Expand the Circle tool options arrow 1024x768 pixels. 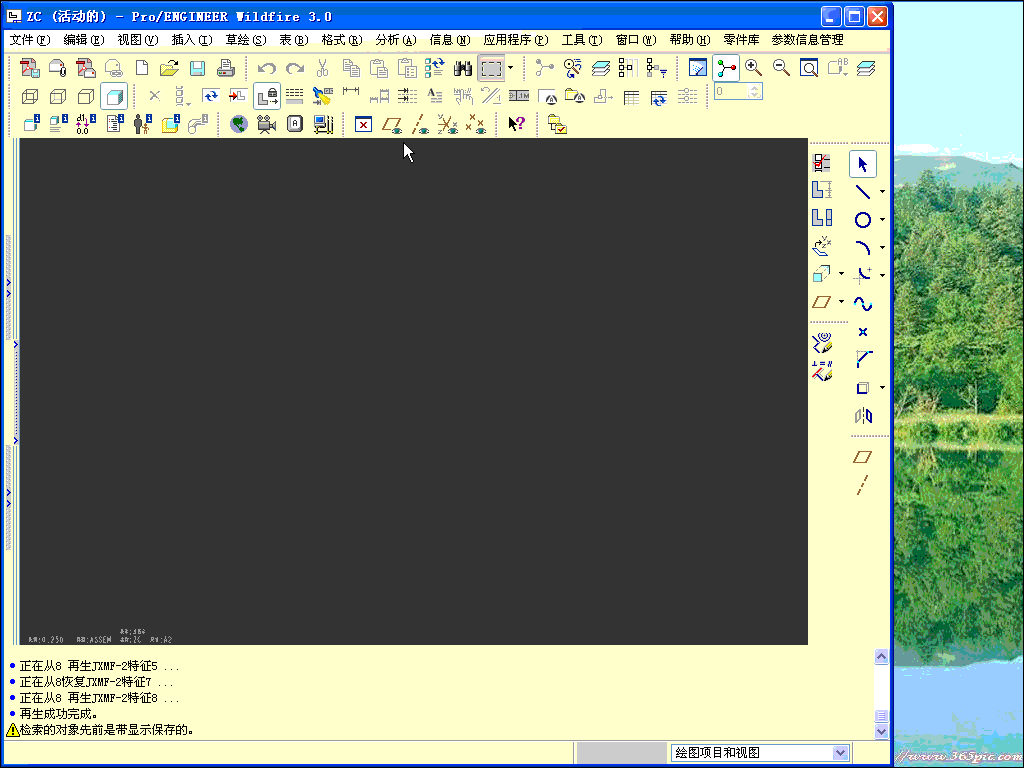click(881, 219)
